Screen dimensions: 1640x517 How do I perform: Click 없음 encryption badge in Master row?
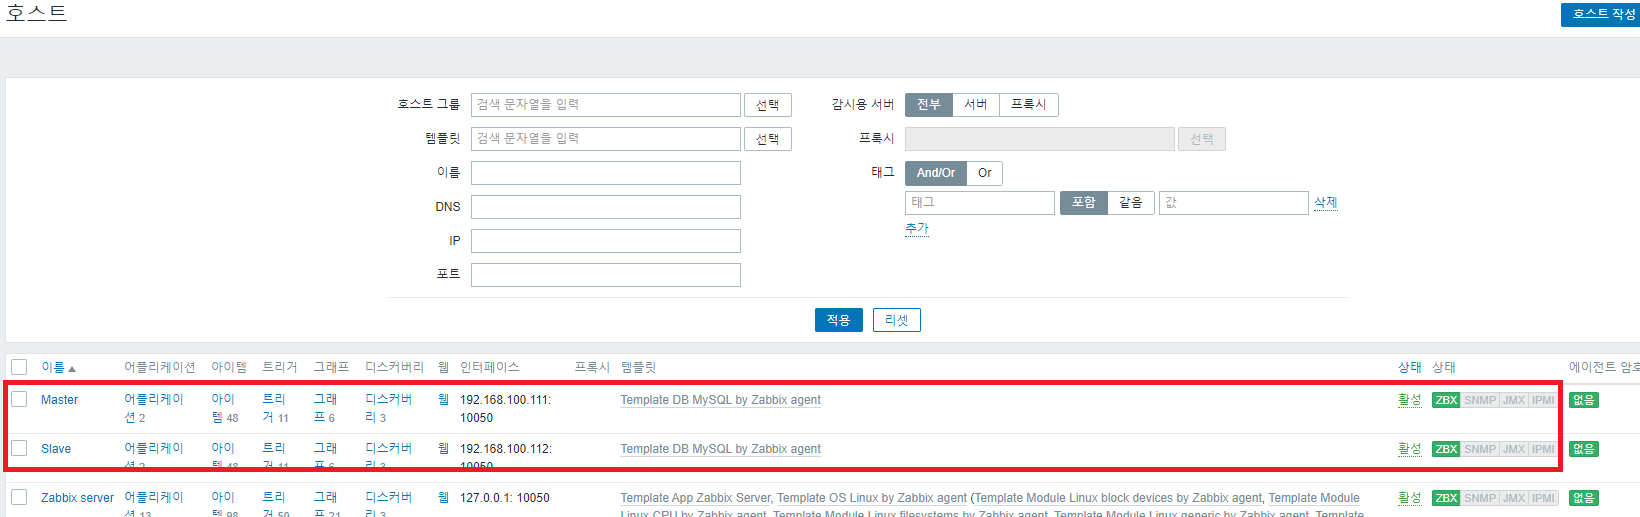pos(1584,400)
